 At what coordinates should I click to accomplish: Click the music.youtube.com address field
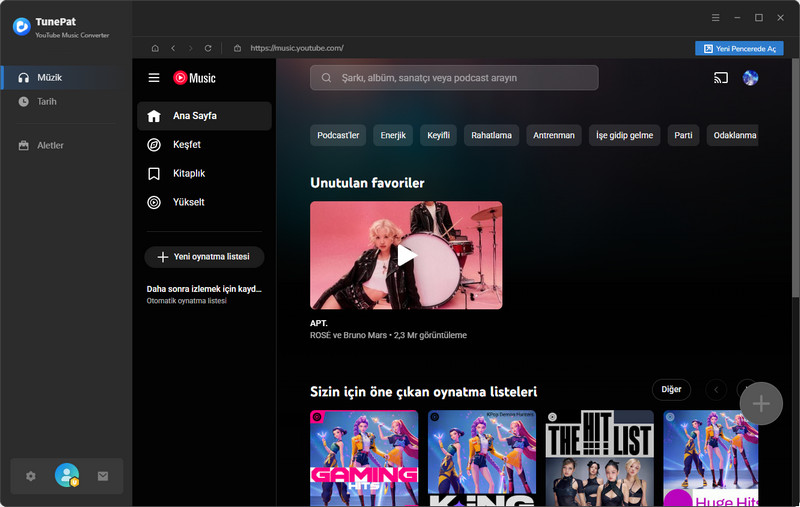coord(297,48)
